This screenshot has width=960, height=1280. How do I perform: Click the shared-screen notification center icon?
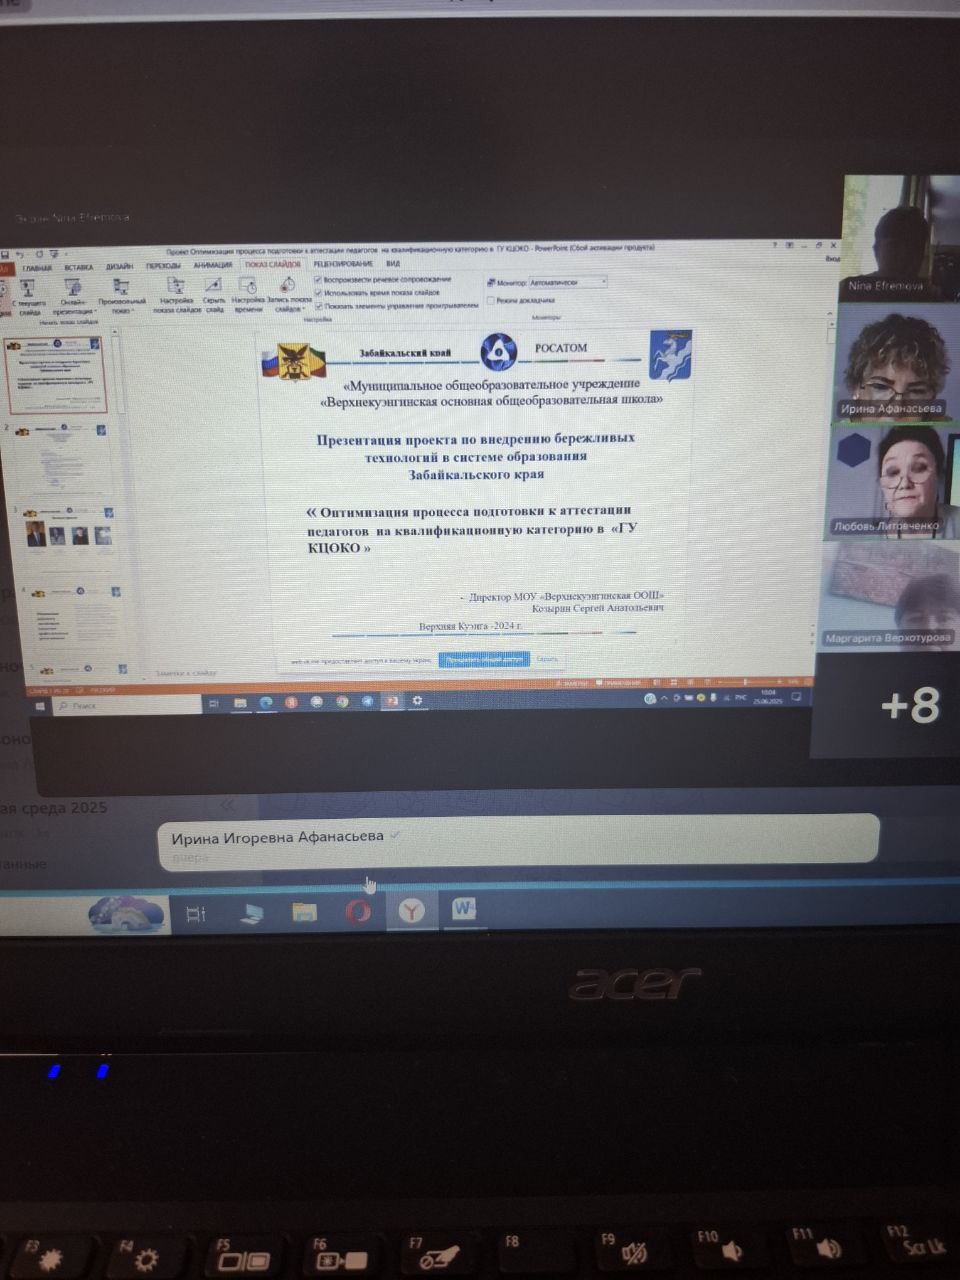point(797,696)
